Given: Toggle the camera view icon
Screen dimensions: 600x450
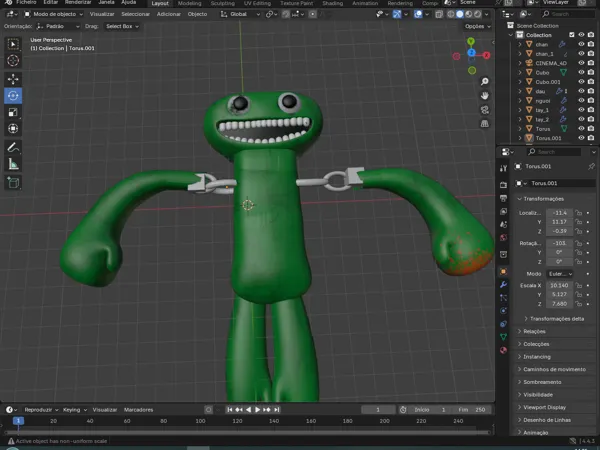Looking at the screenshot, I should click(x=484, y=110).
